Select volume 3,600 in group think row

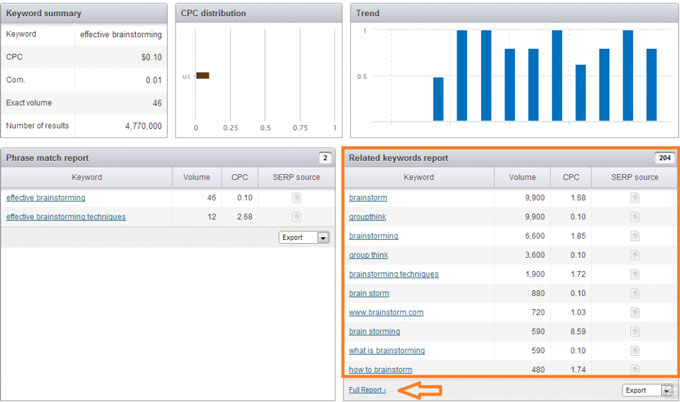[535, 255]
